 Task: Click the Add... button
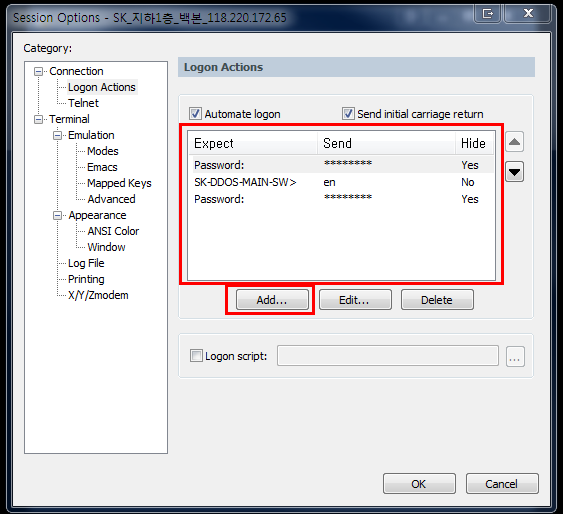[272, 300]
